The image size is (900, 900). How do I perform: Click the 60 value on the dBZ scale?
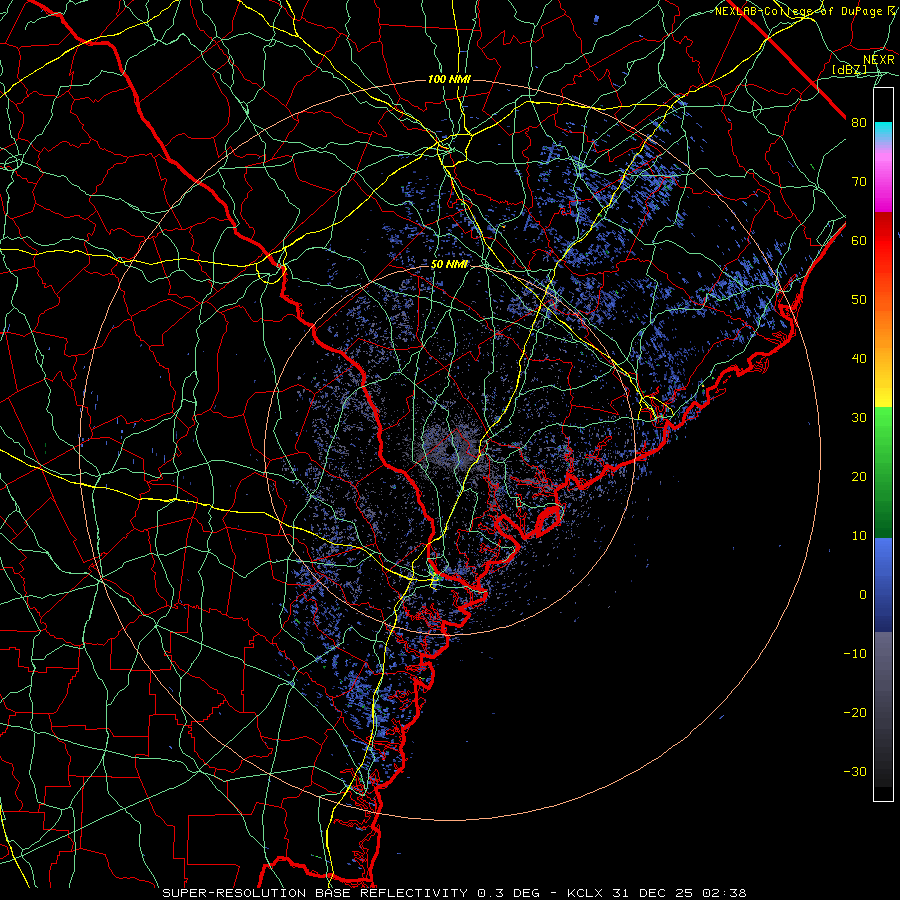pos(859,240)
